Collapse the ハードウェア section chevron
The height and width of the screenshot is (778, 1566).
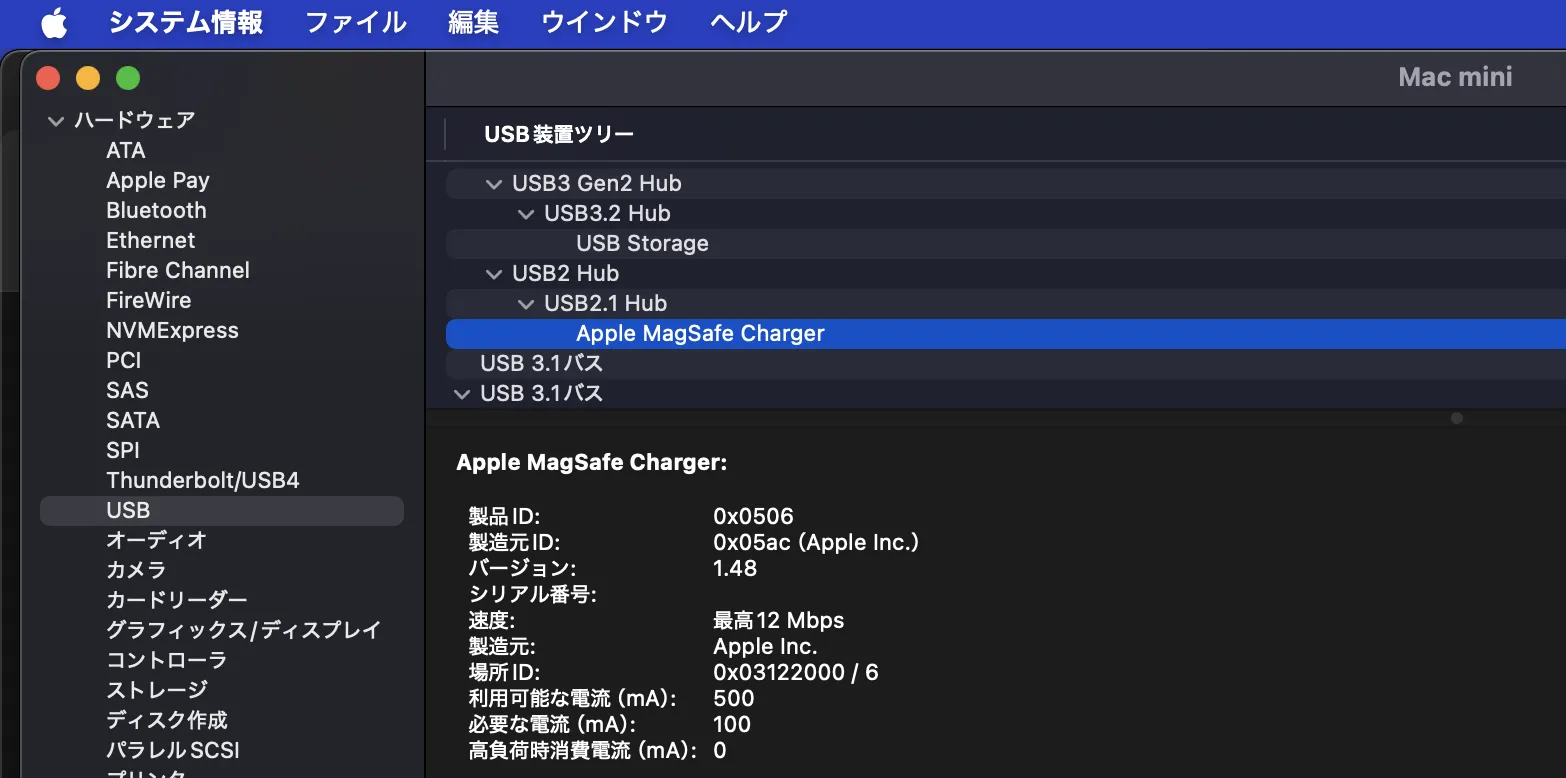(x=55, y=121)
